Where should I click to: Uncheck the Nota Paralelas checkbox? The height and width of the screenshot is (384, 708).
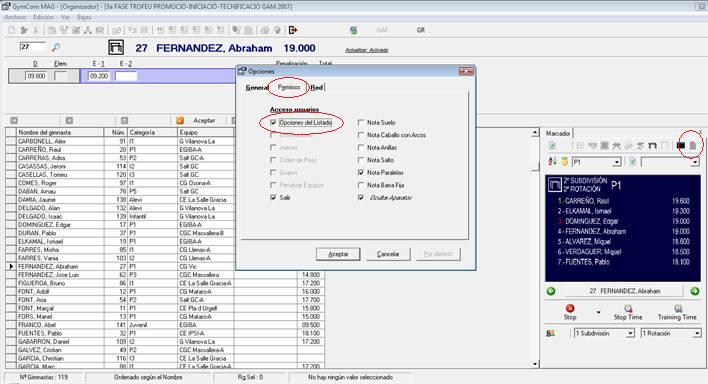click(361, 173)
